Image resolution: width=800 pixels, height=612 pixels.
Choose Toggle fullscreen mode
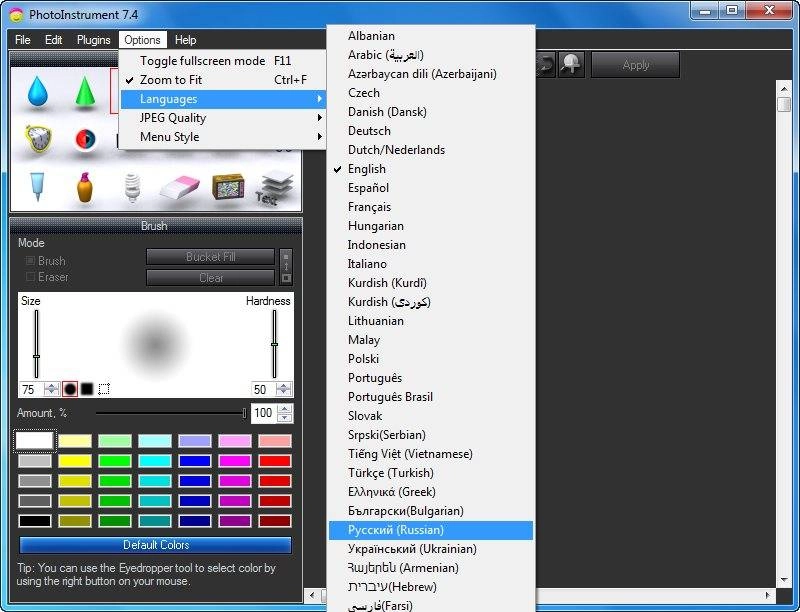click(223, 61)
